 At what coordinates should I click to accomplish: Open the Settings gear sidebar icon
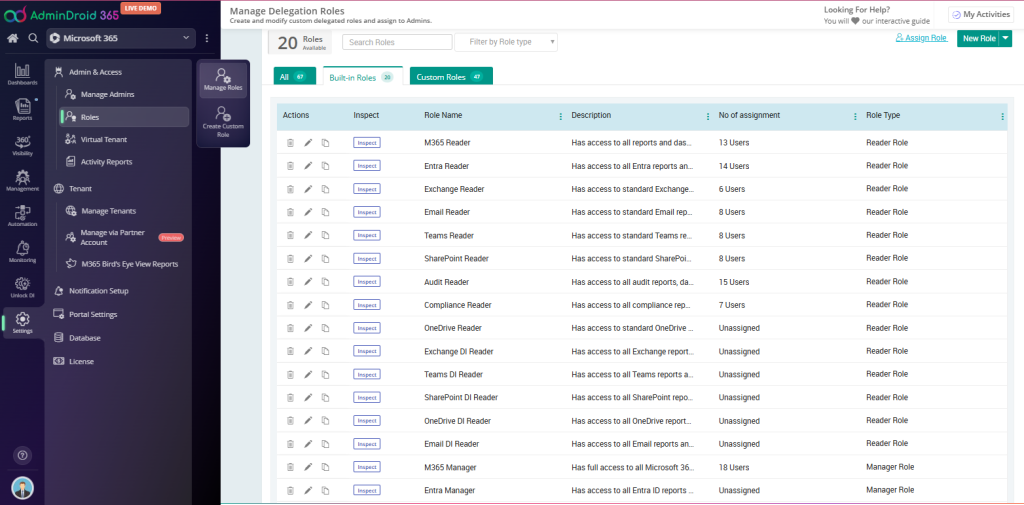22,322
